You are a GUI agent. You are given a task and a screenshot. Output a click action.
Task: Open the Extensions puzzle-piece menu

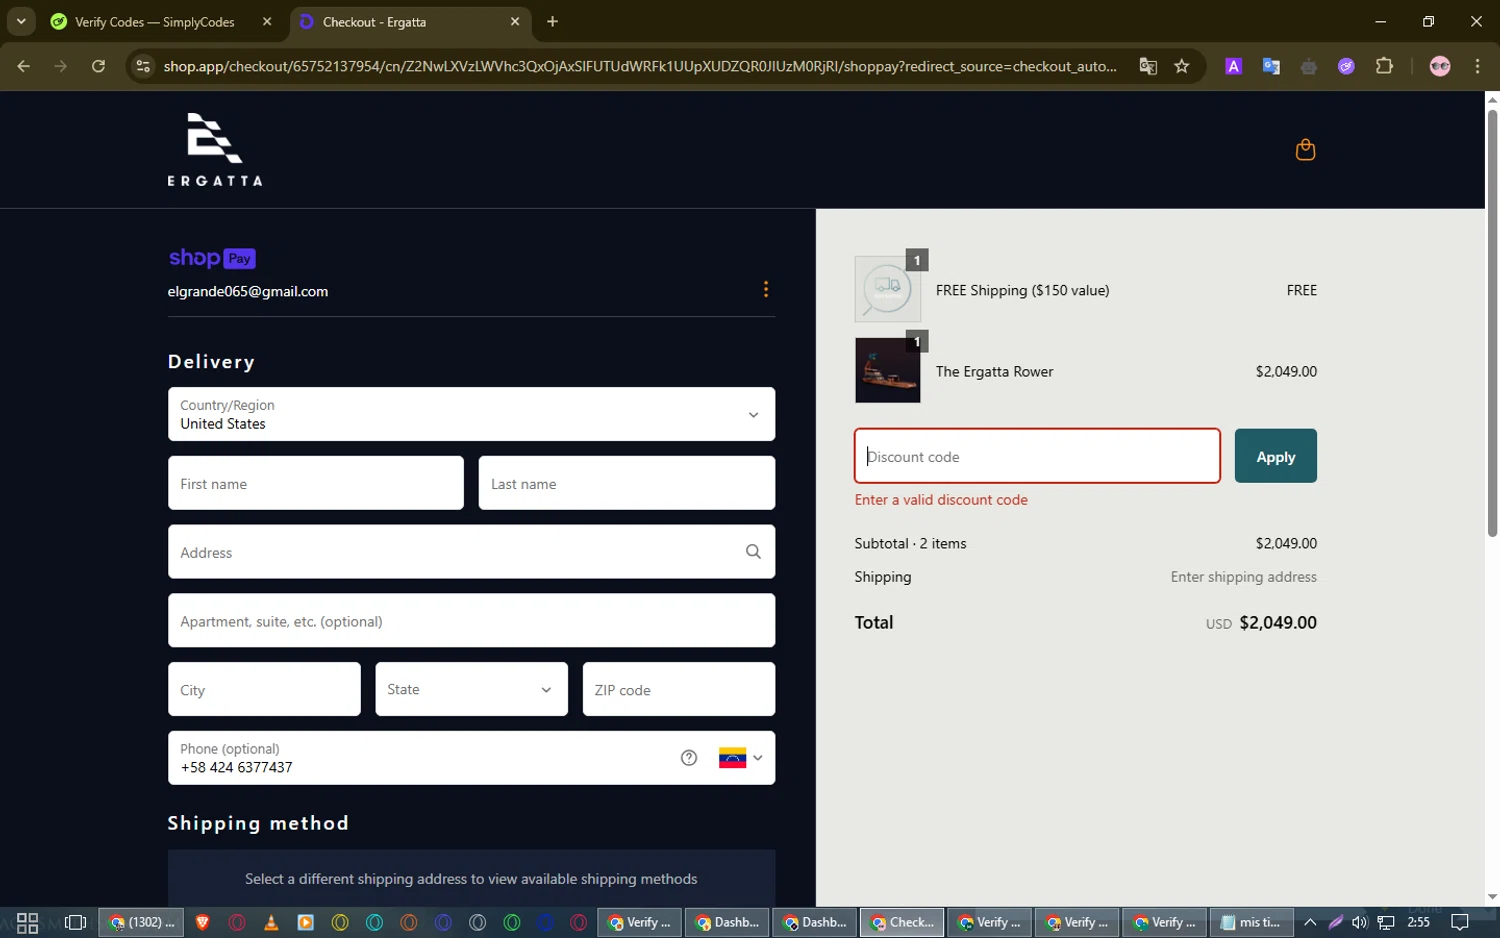[1384, 66]
